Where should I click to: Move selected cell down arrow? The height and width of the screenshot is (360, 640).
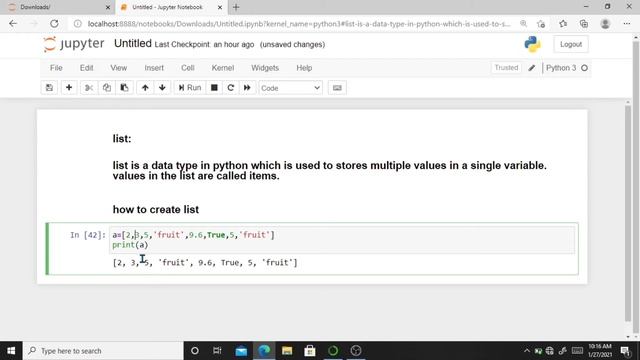(x=162, y=88)
